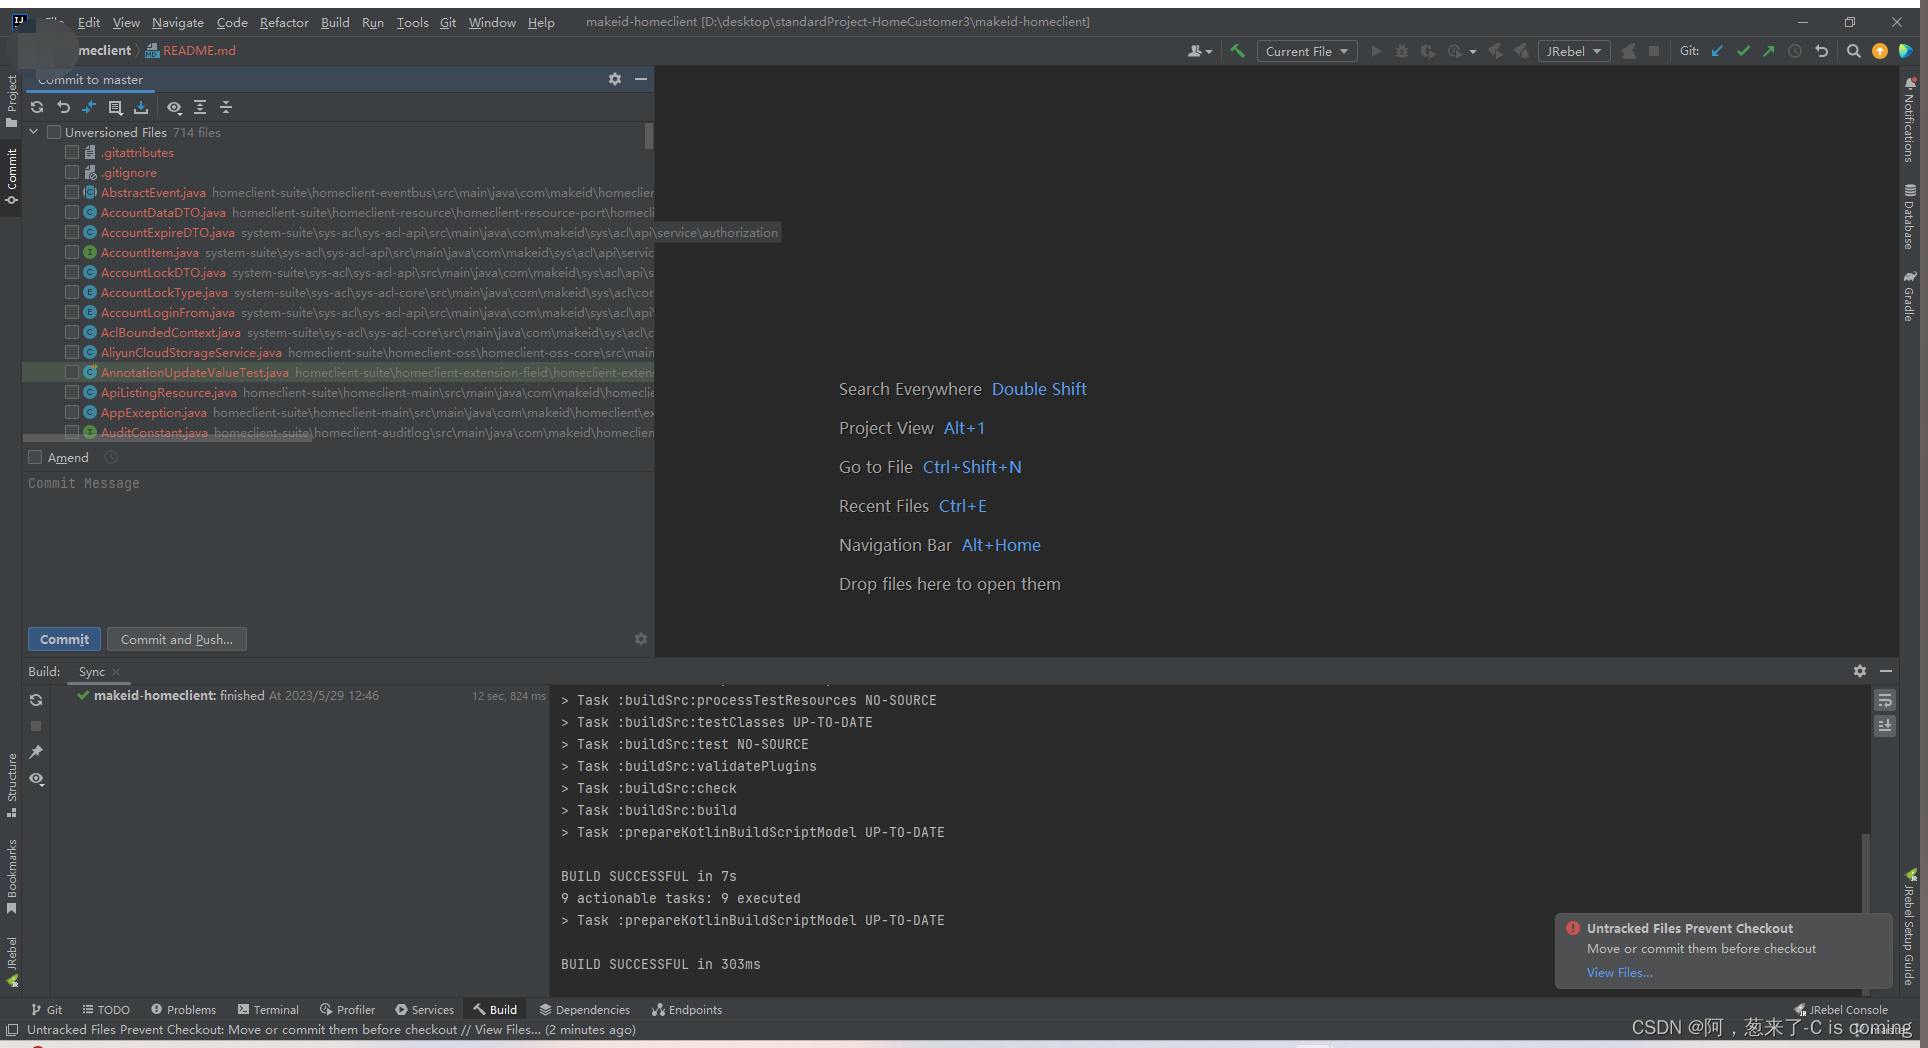The image size is (1928, 1048).
Task: Click Commit and Push button
Action: pyautogui.click(x=177, y=639)
